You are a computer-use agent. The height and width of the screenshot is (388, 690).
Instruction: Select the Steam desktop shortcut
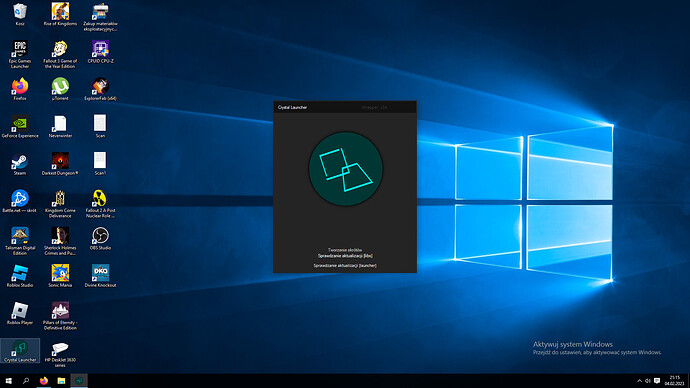pos(20,164)
